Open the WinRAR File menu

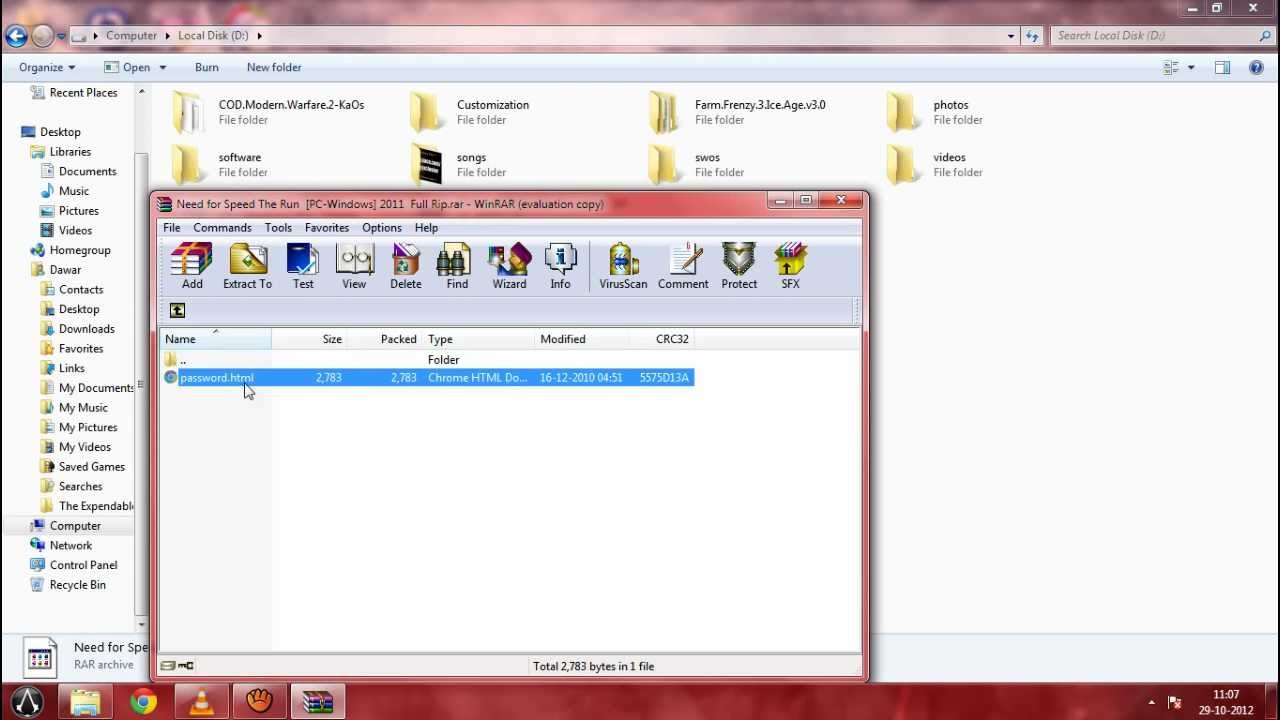(172, 228)
